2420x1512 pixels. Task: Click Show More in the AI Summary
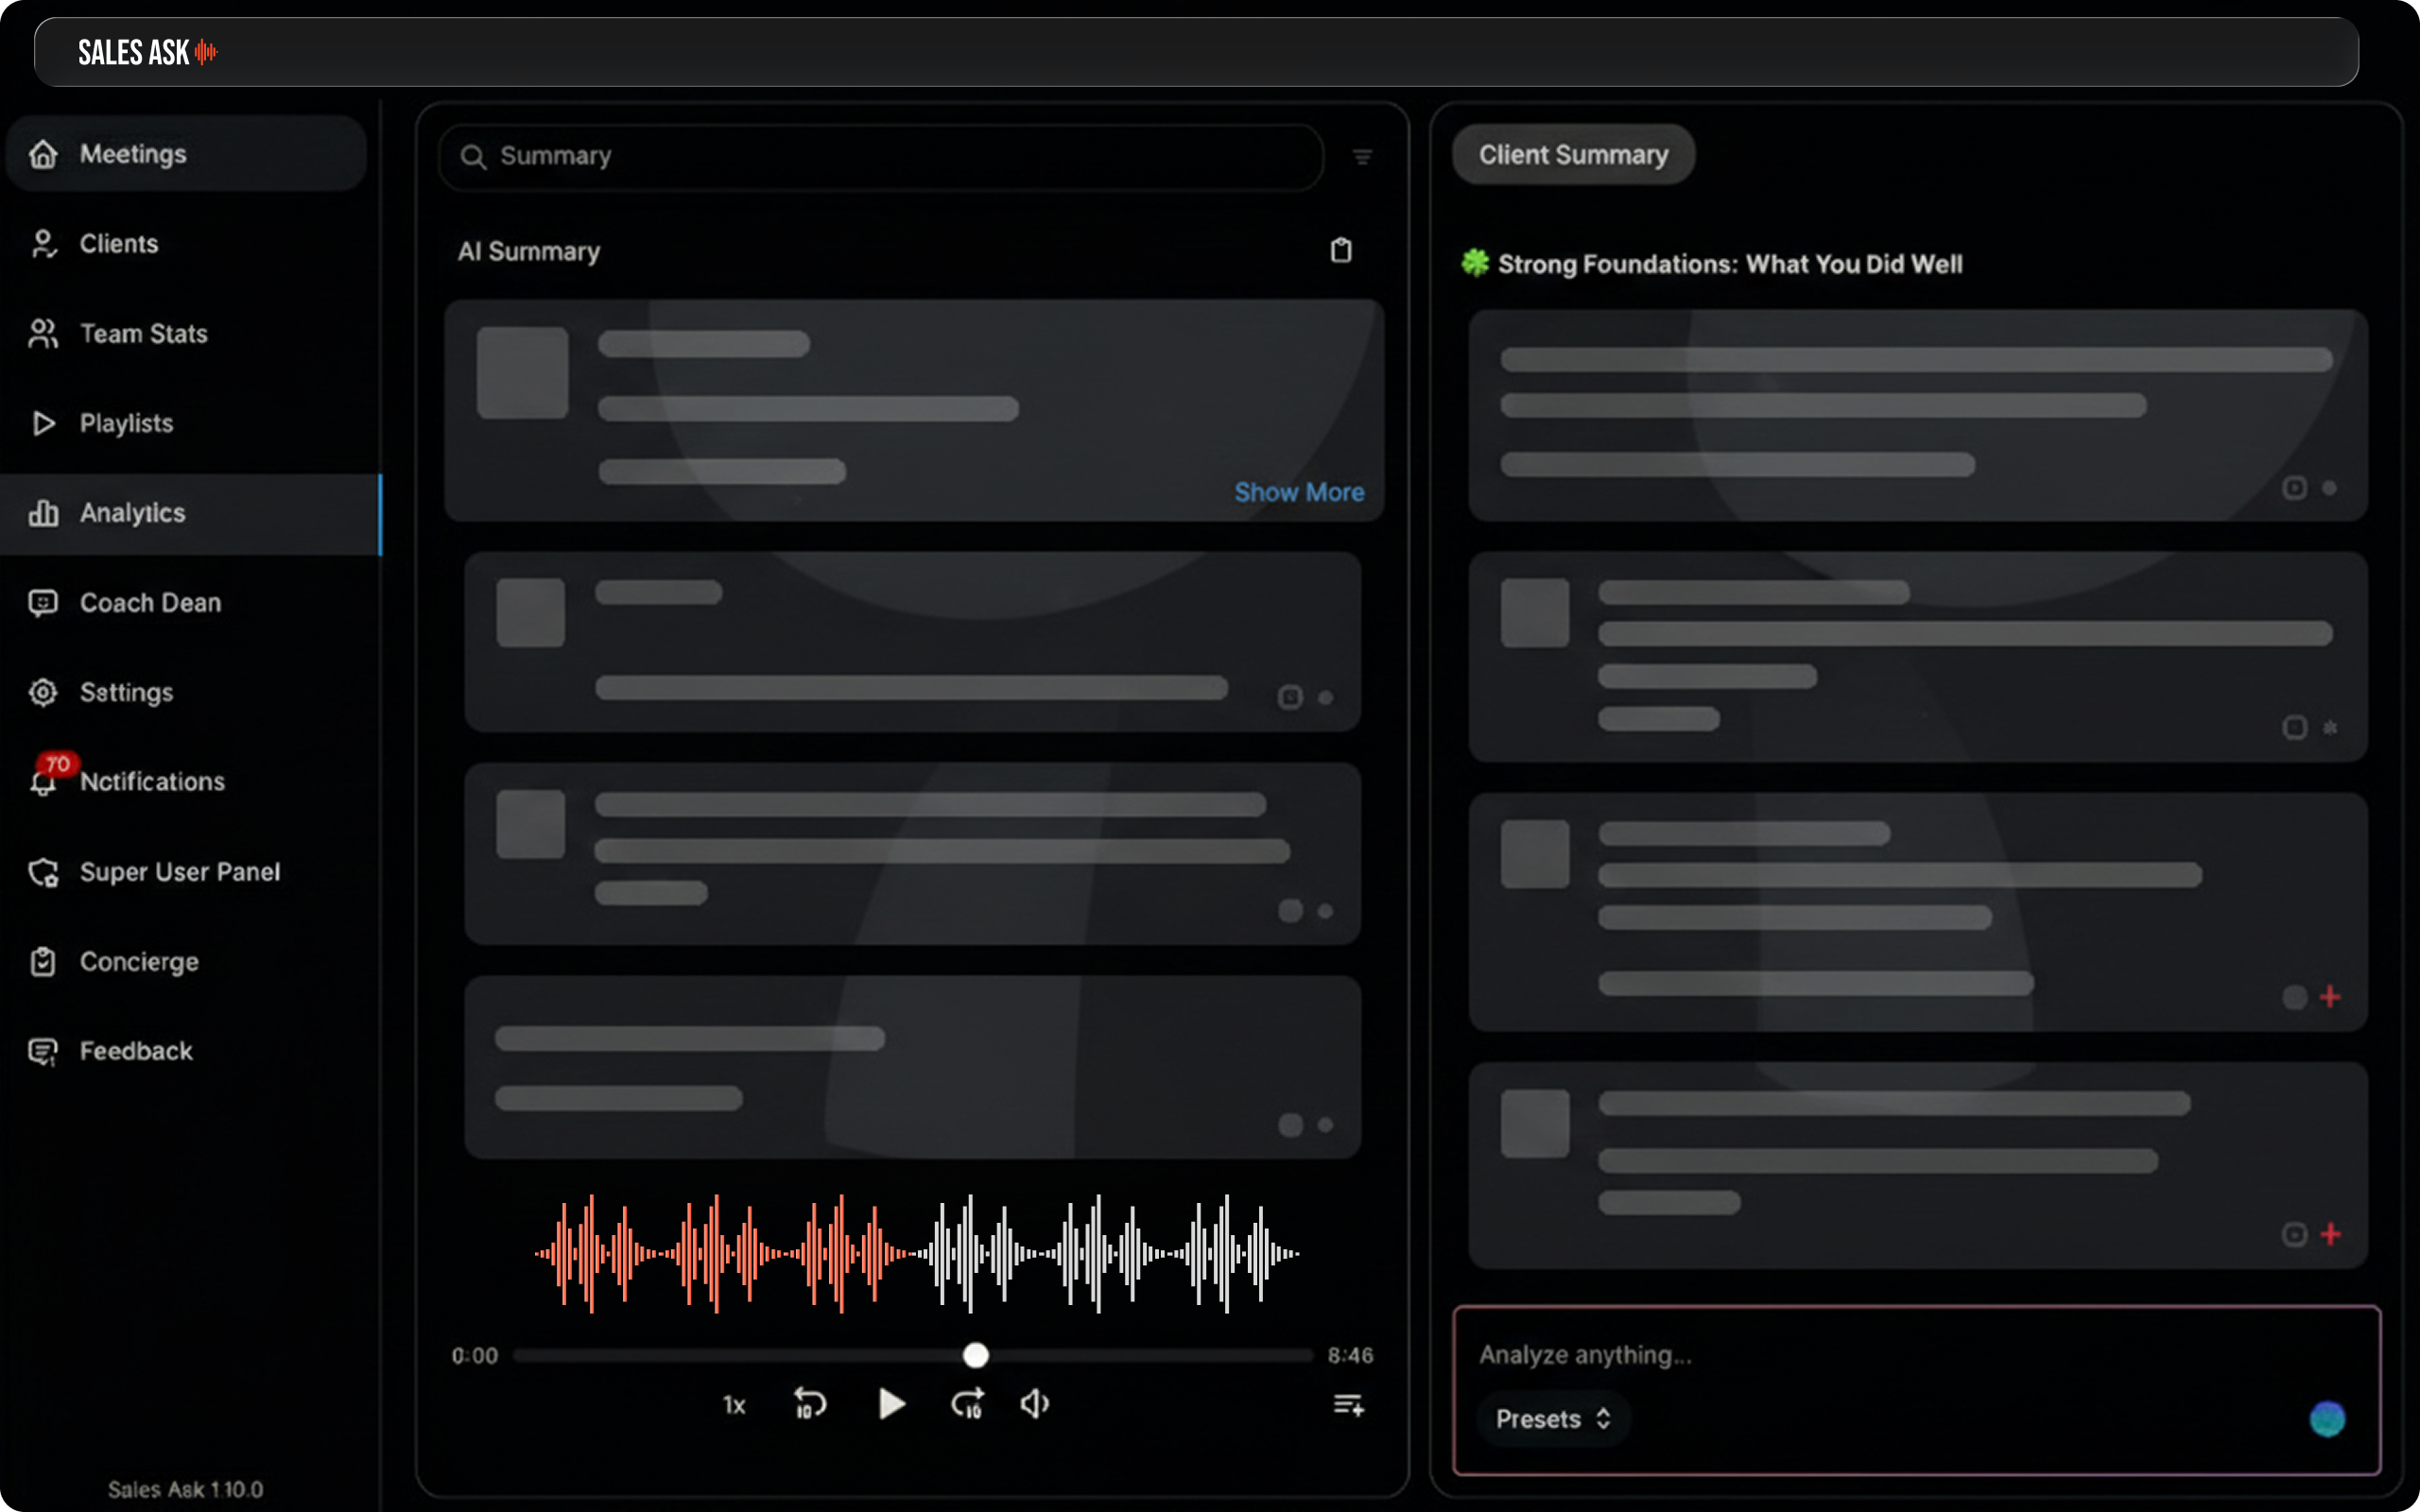click(x=1298, y=492)
